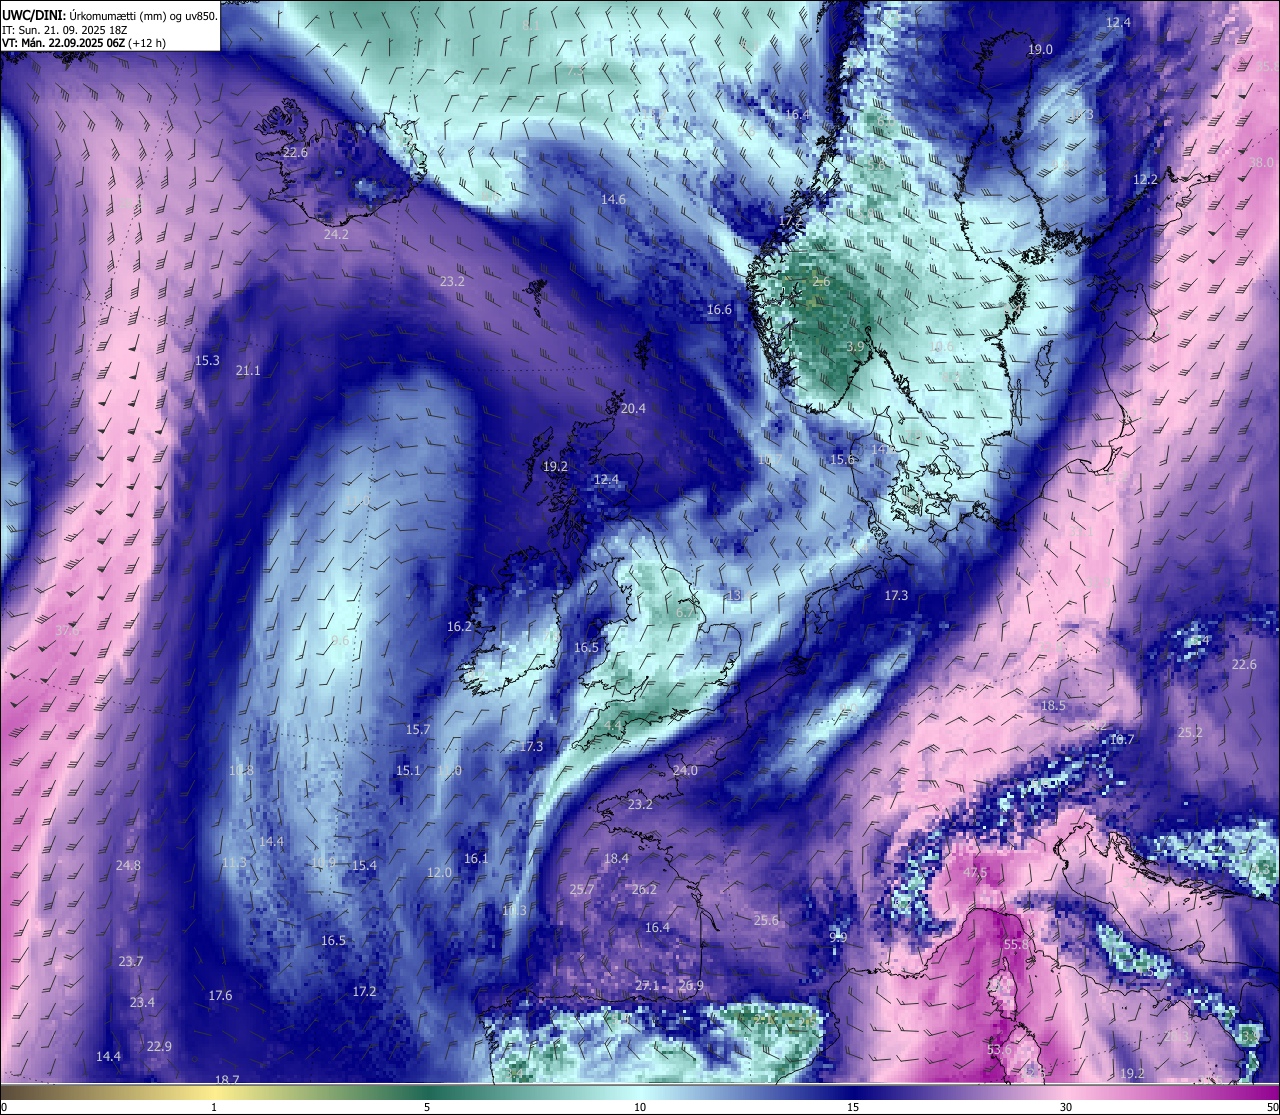Click the 2.6 value over Norway
This screenshot has width=1280, height=1115.
[x=821, y=282]
